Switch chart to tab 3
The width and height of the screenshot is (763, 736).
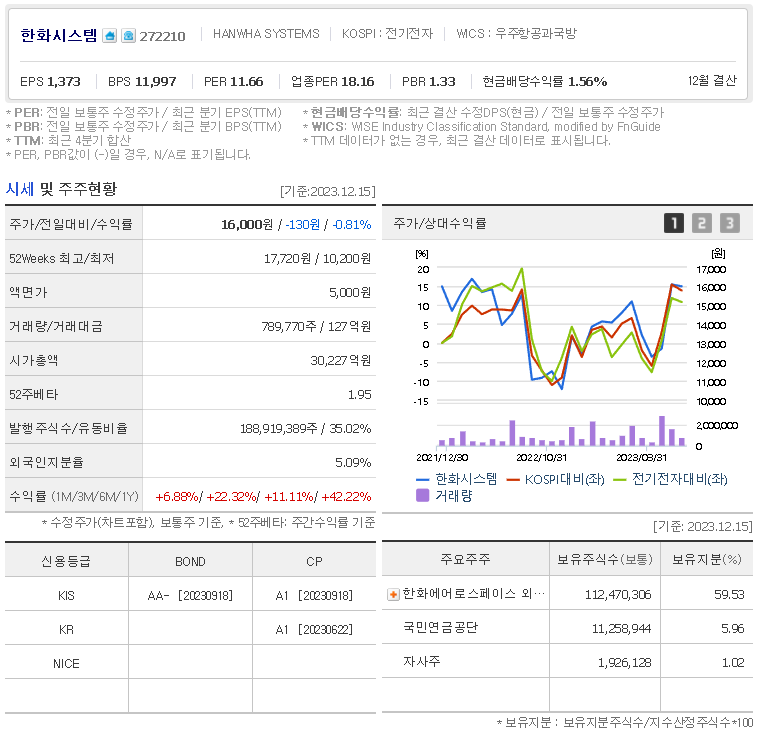point(729,223)
